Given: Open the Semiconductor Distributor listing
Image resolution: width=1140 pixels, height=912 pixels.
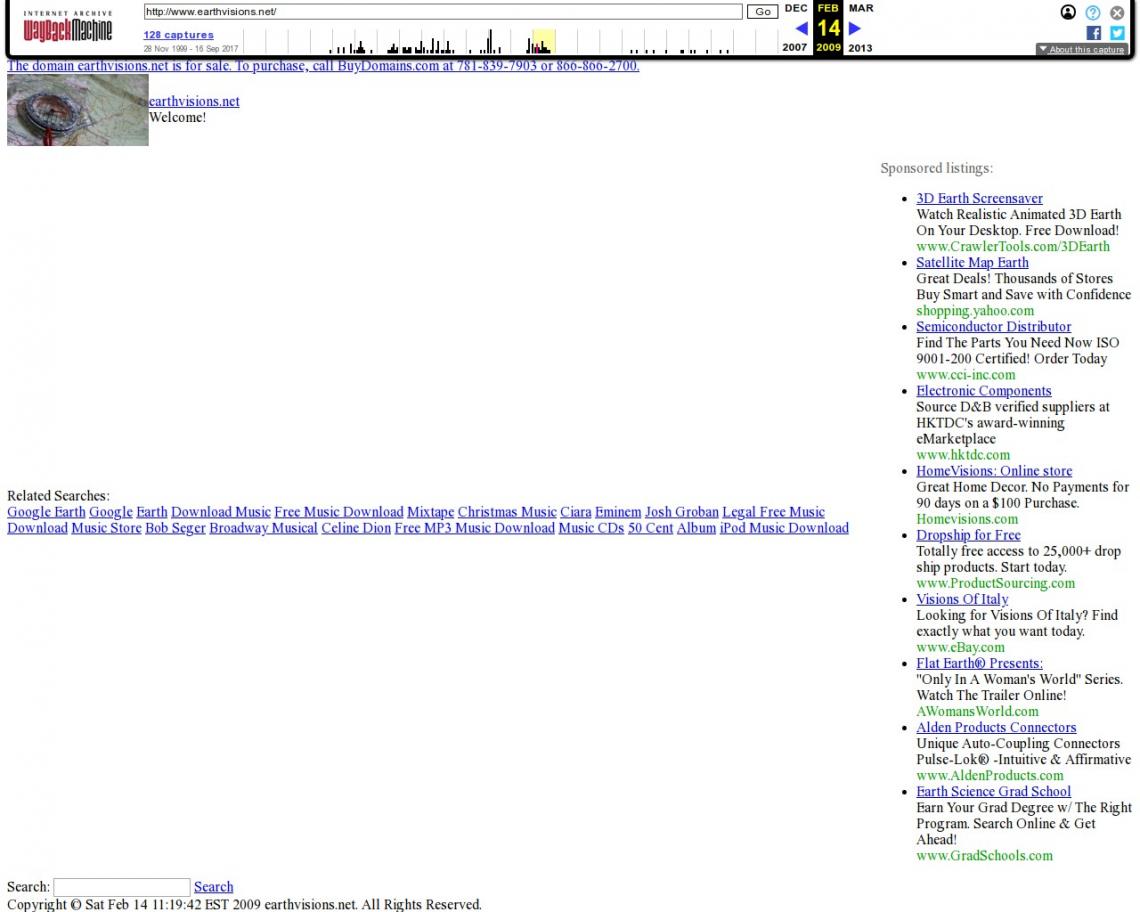Looking at the screenshot, I should point(993,327).
